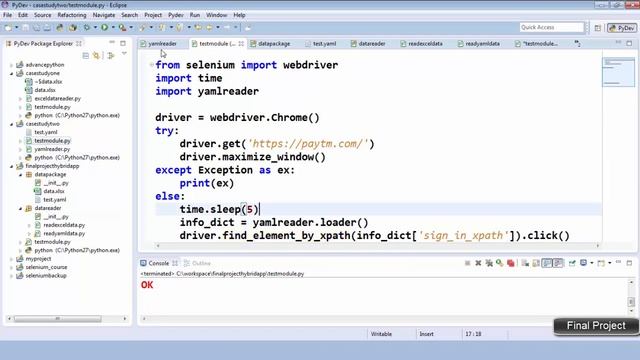Click the External Tools run icon
This screenshot has height=360, width=640.
(x=122, y=27)
